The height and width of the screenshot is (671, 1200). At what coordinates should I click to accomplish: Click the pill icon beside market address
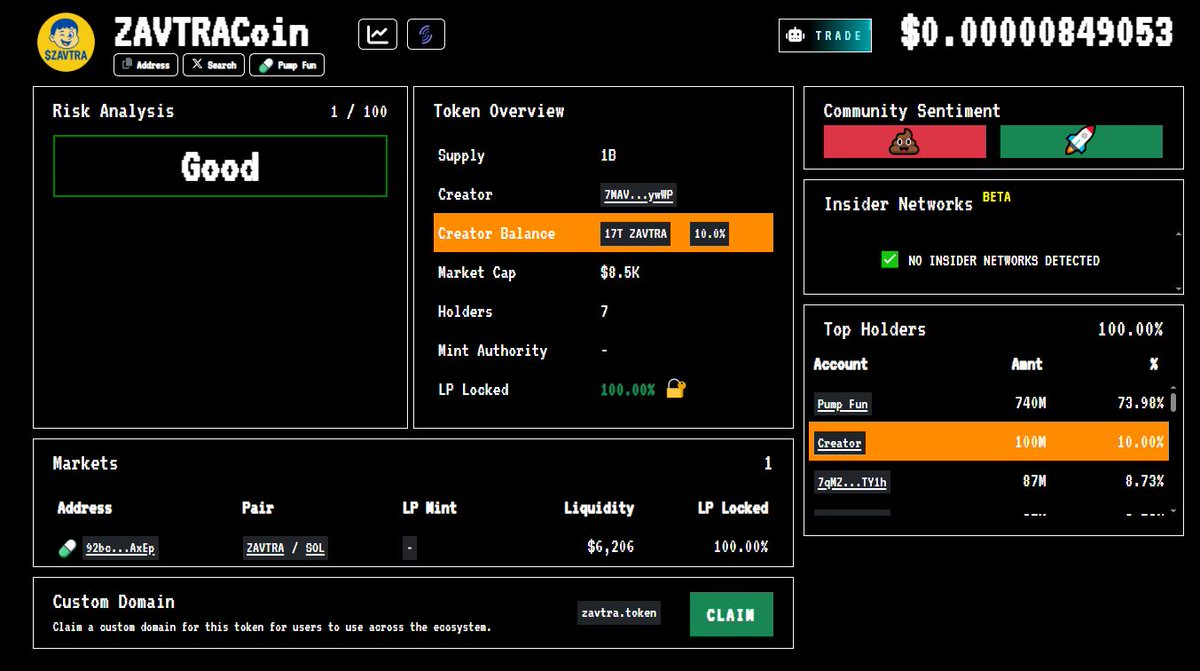pyautogui.click(x=68, y=548)
